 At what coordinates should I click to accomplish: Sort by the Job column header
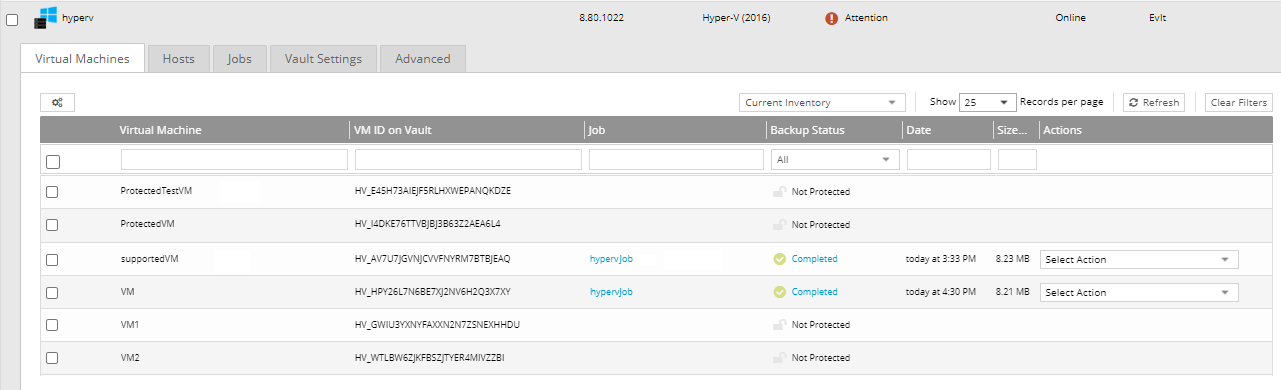(597, 130)
